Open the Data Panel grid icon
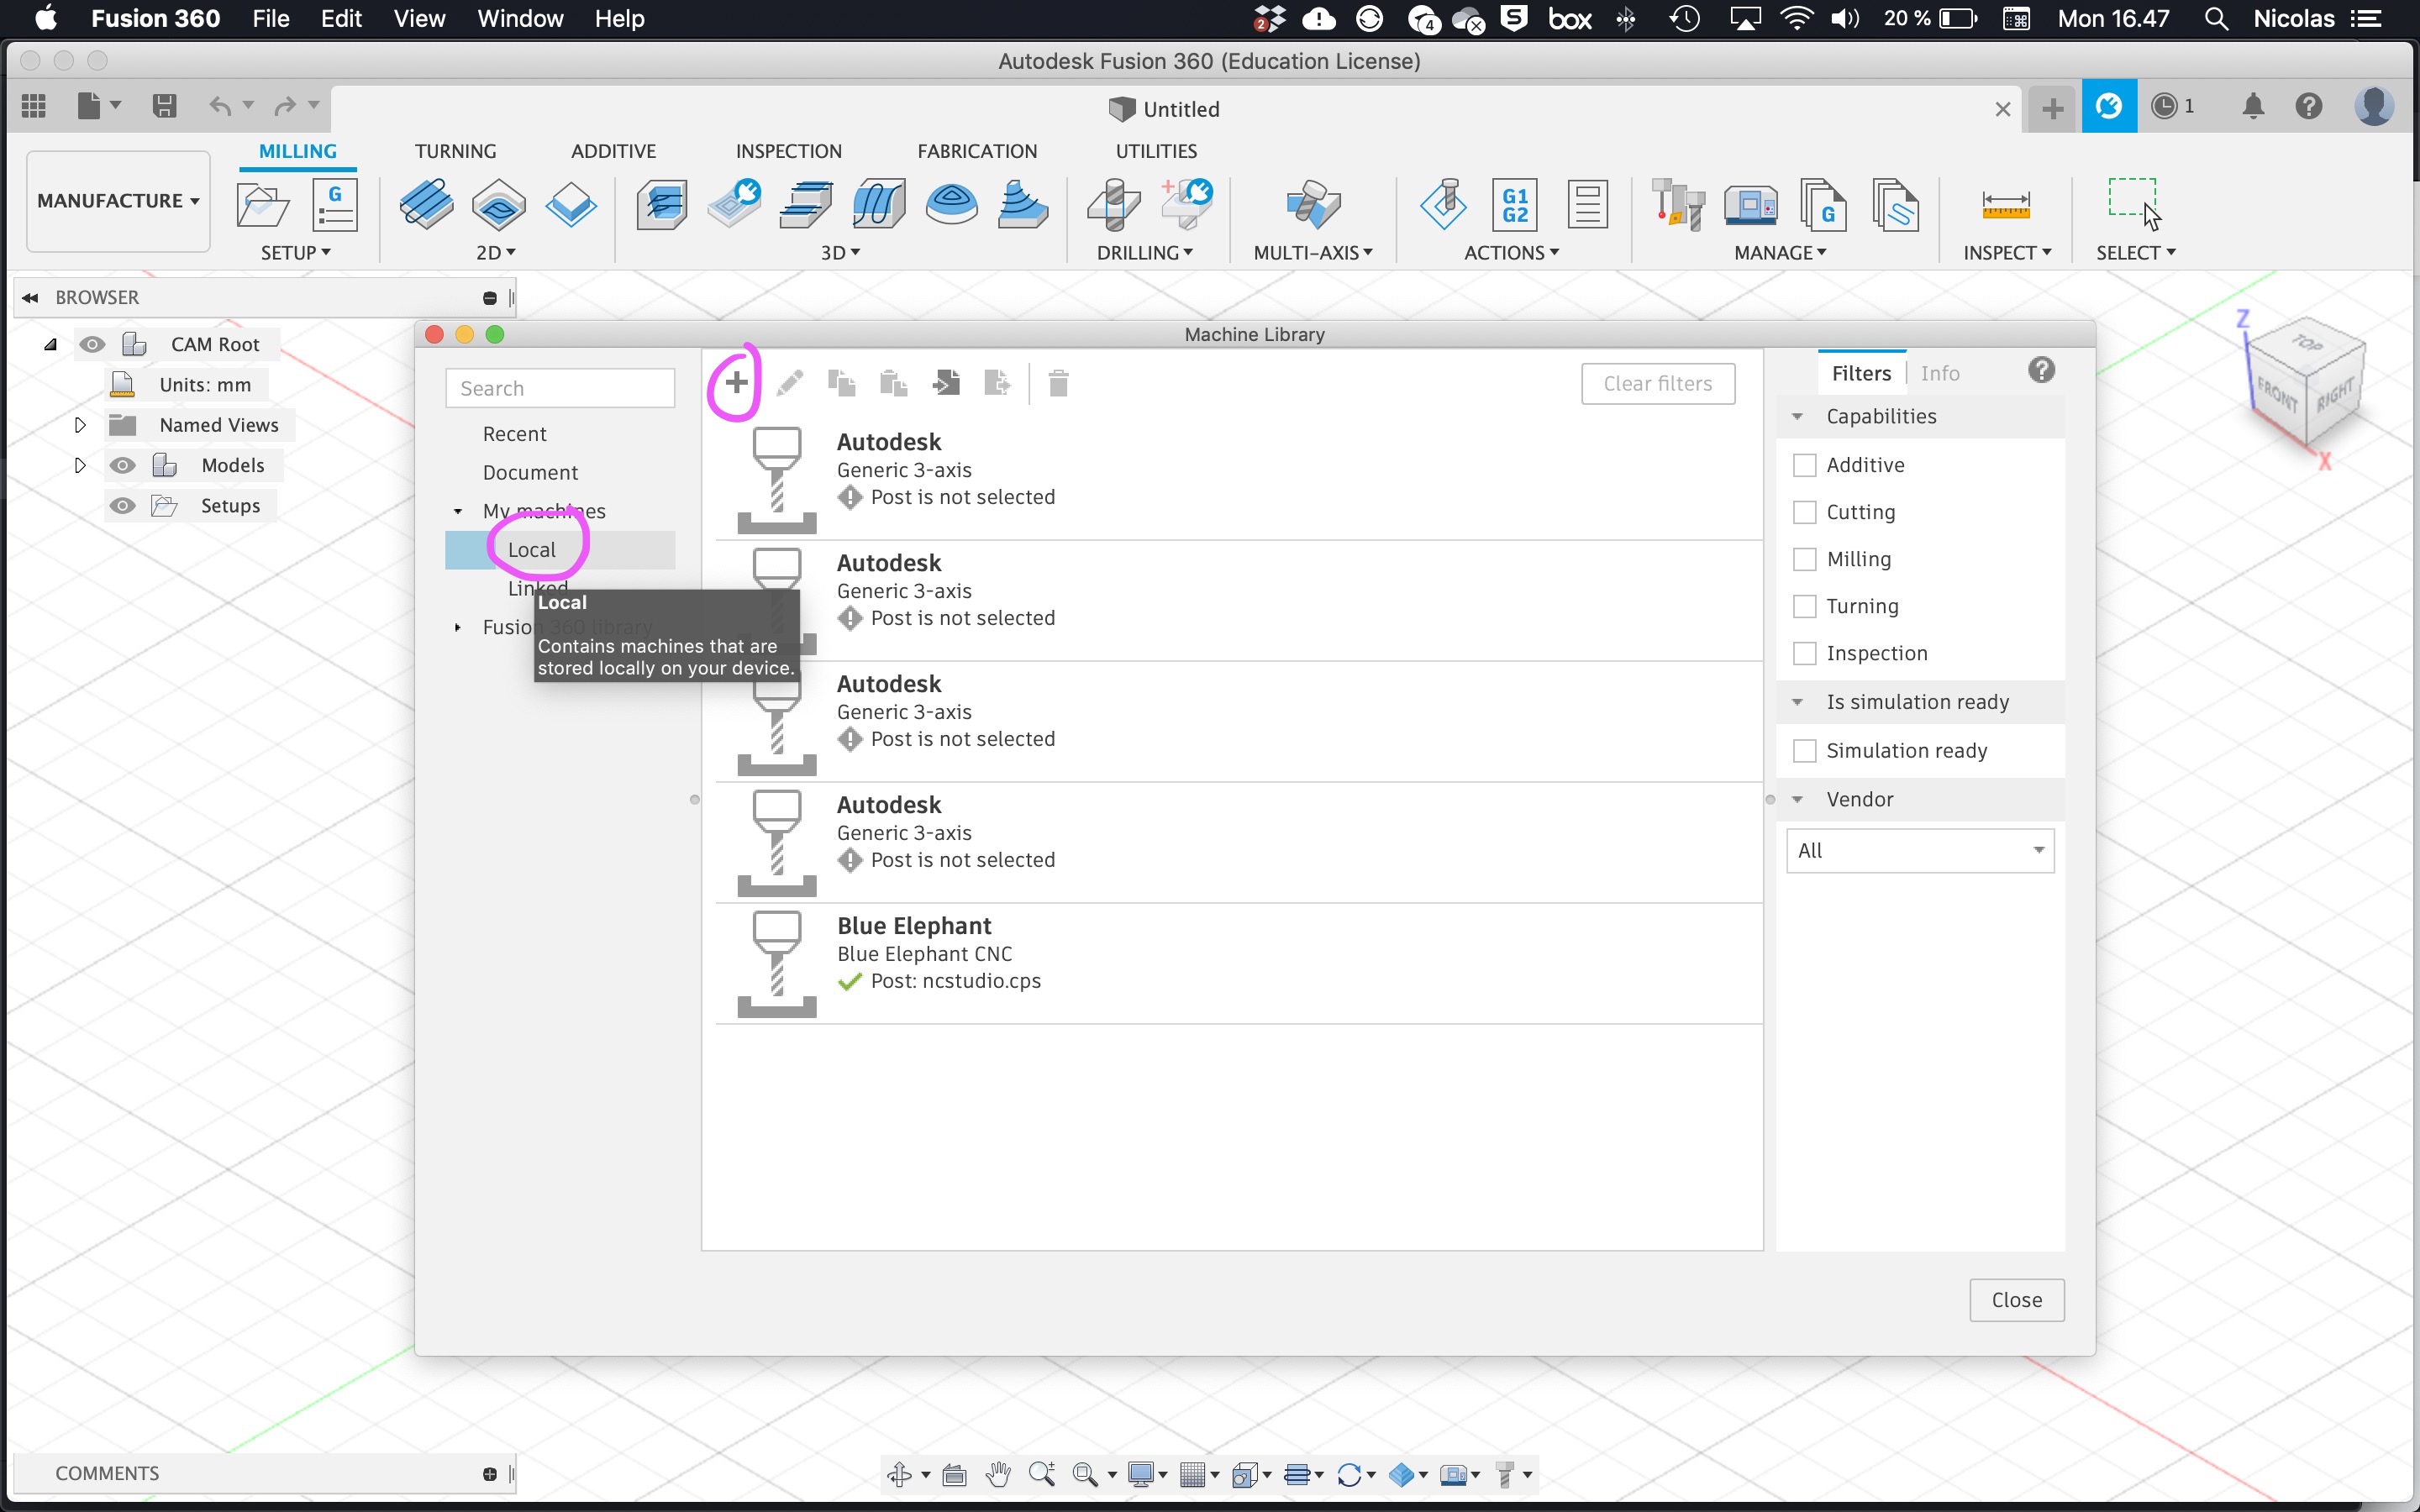 point(34,105)
